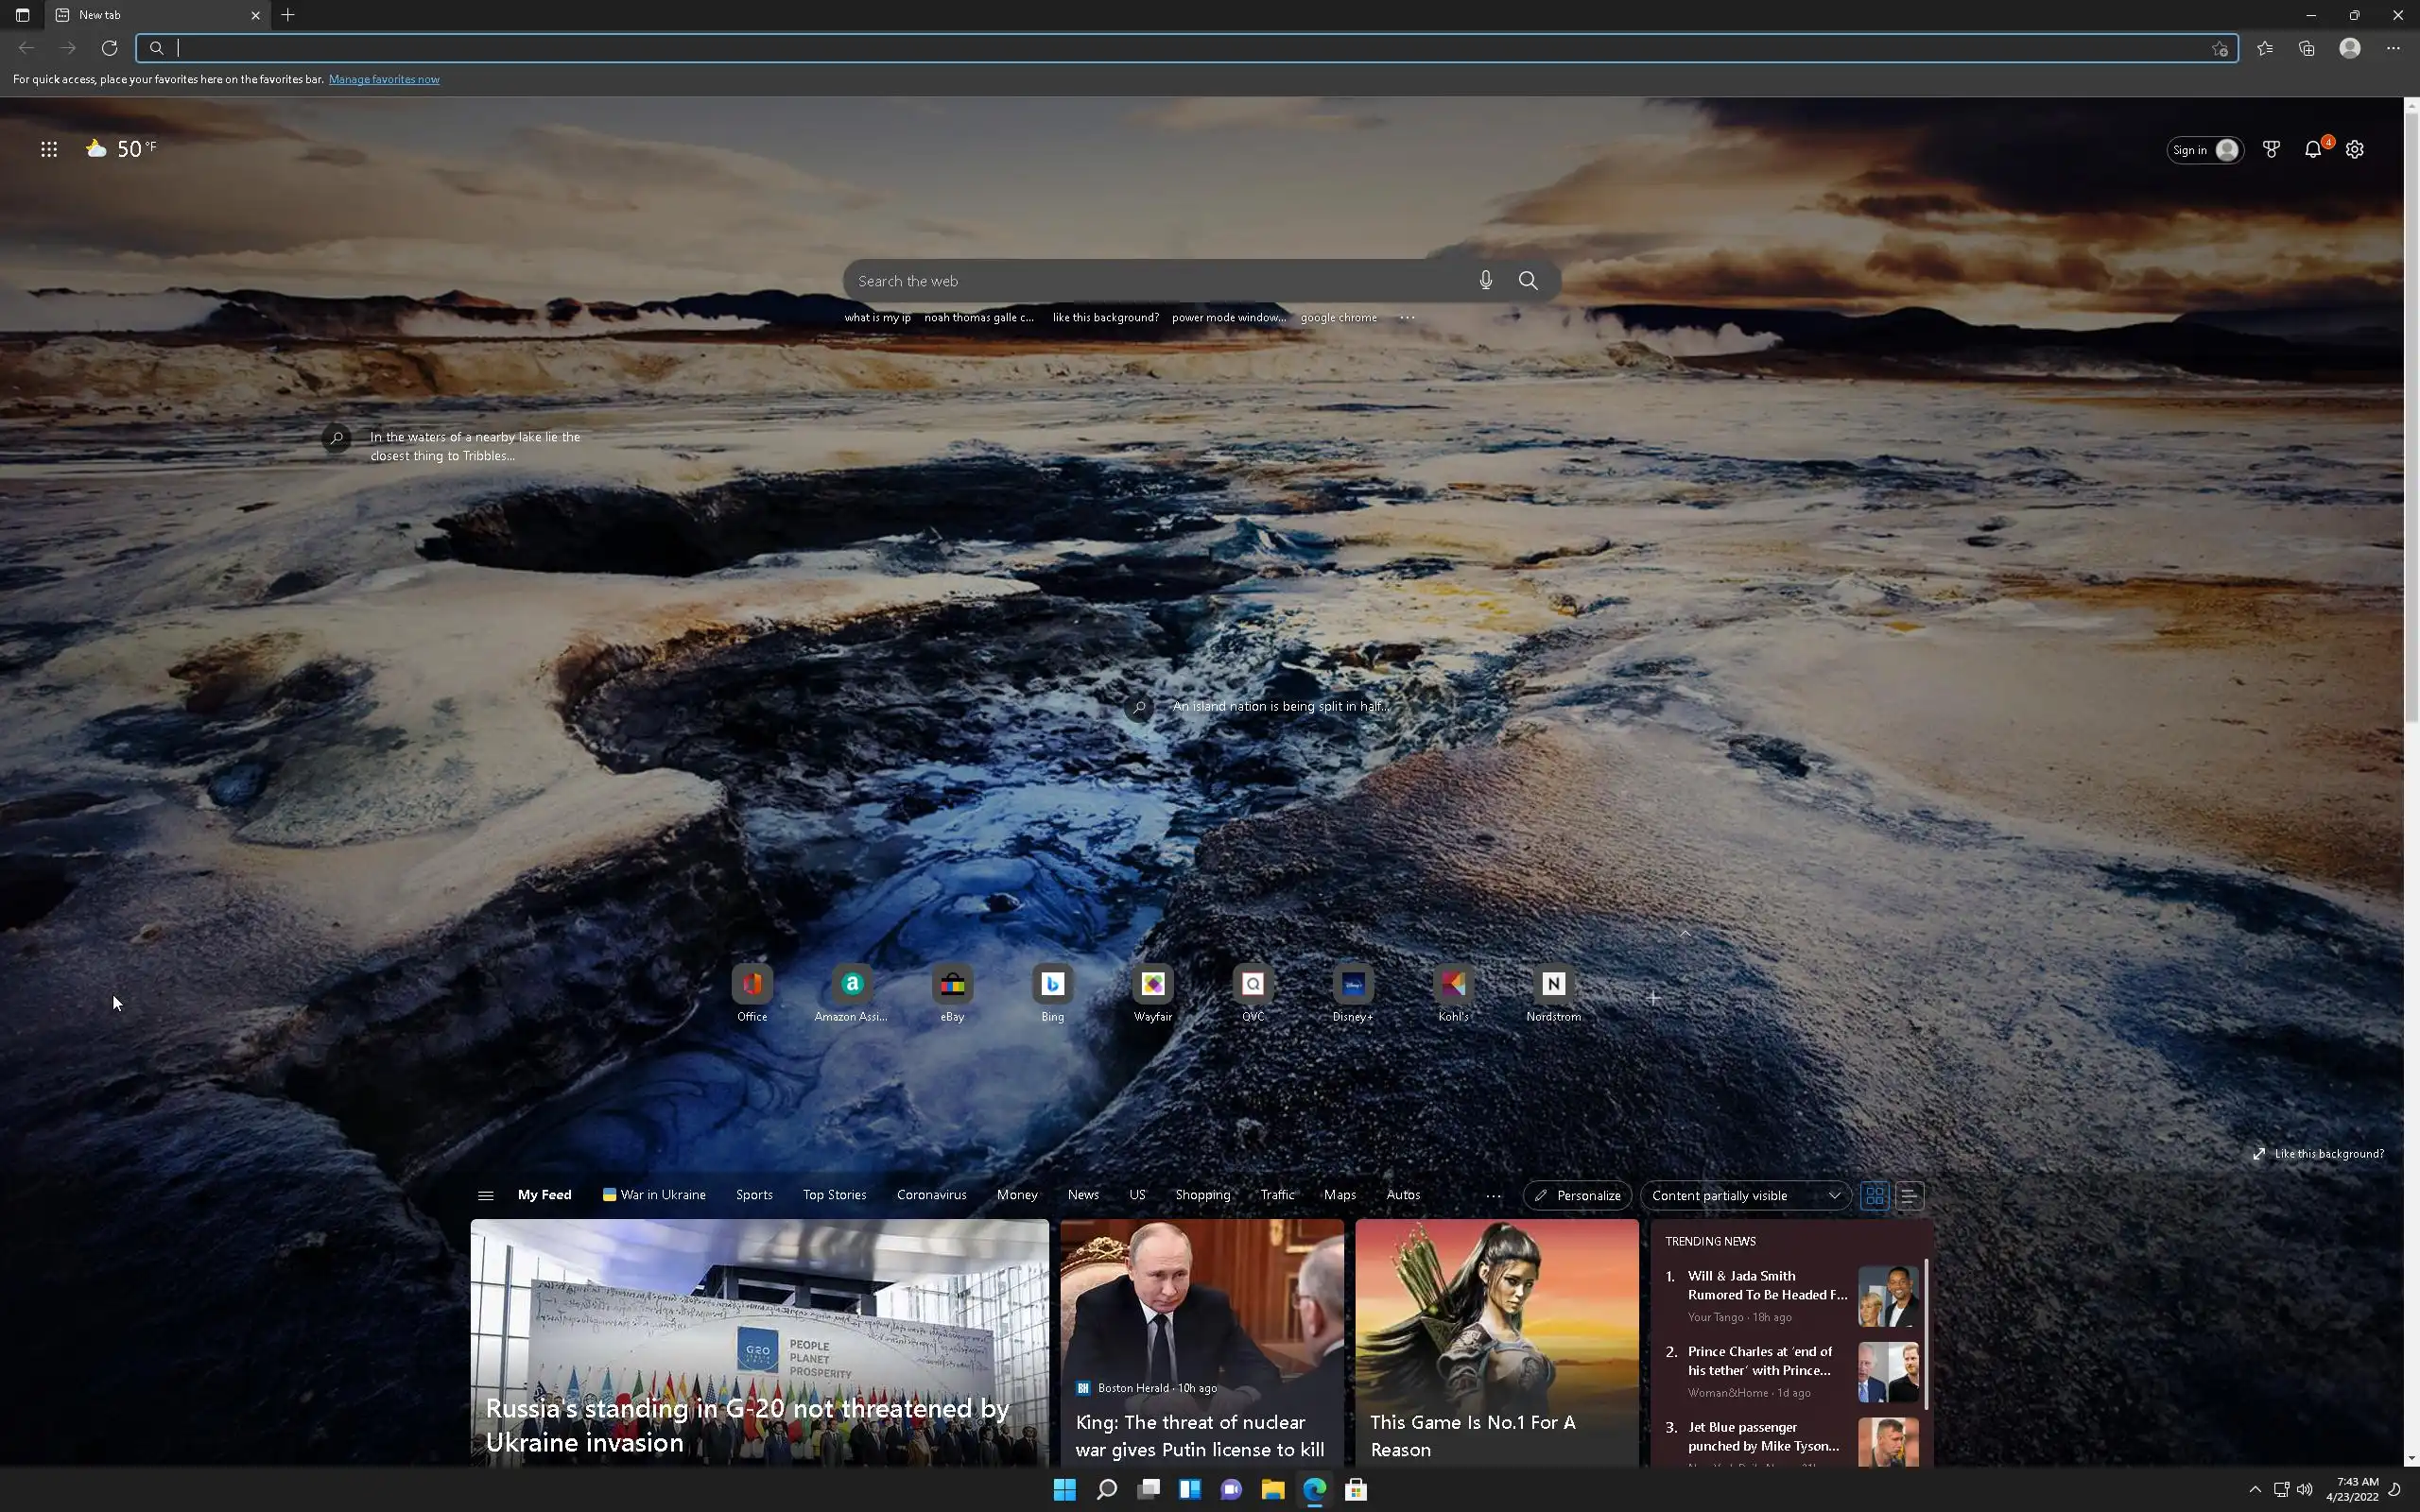Select the War in Ukraine tab
This screenshot has width=2420, height=1512.
tap(654, 1195)
